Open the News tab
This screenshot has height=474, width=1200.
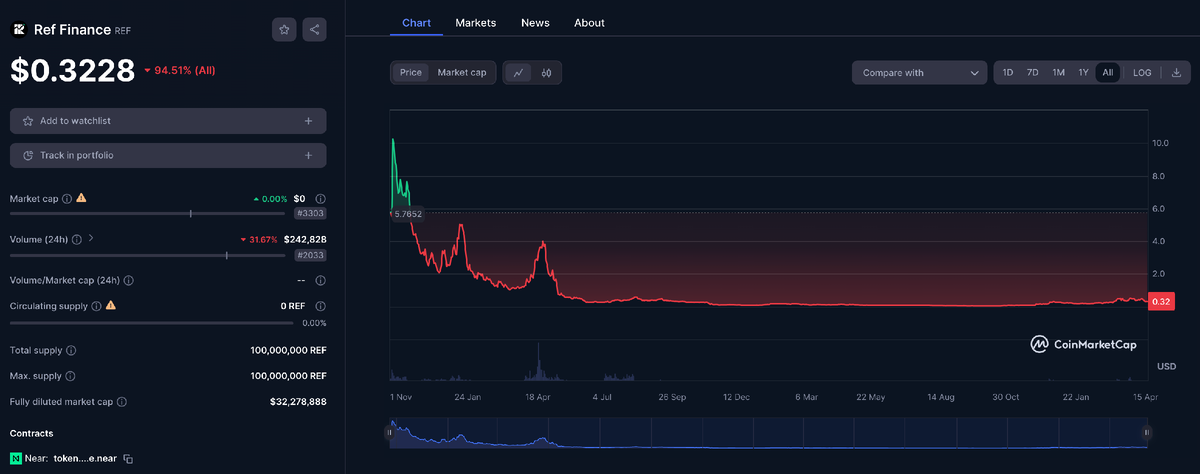click(x=535, y=22)
